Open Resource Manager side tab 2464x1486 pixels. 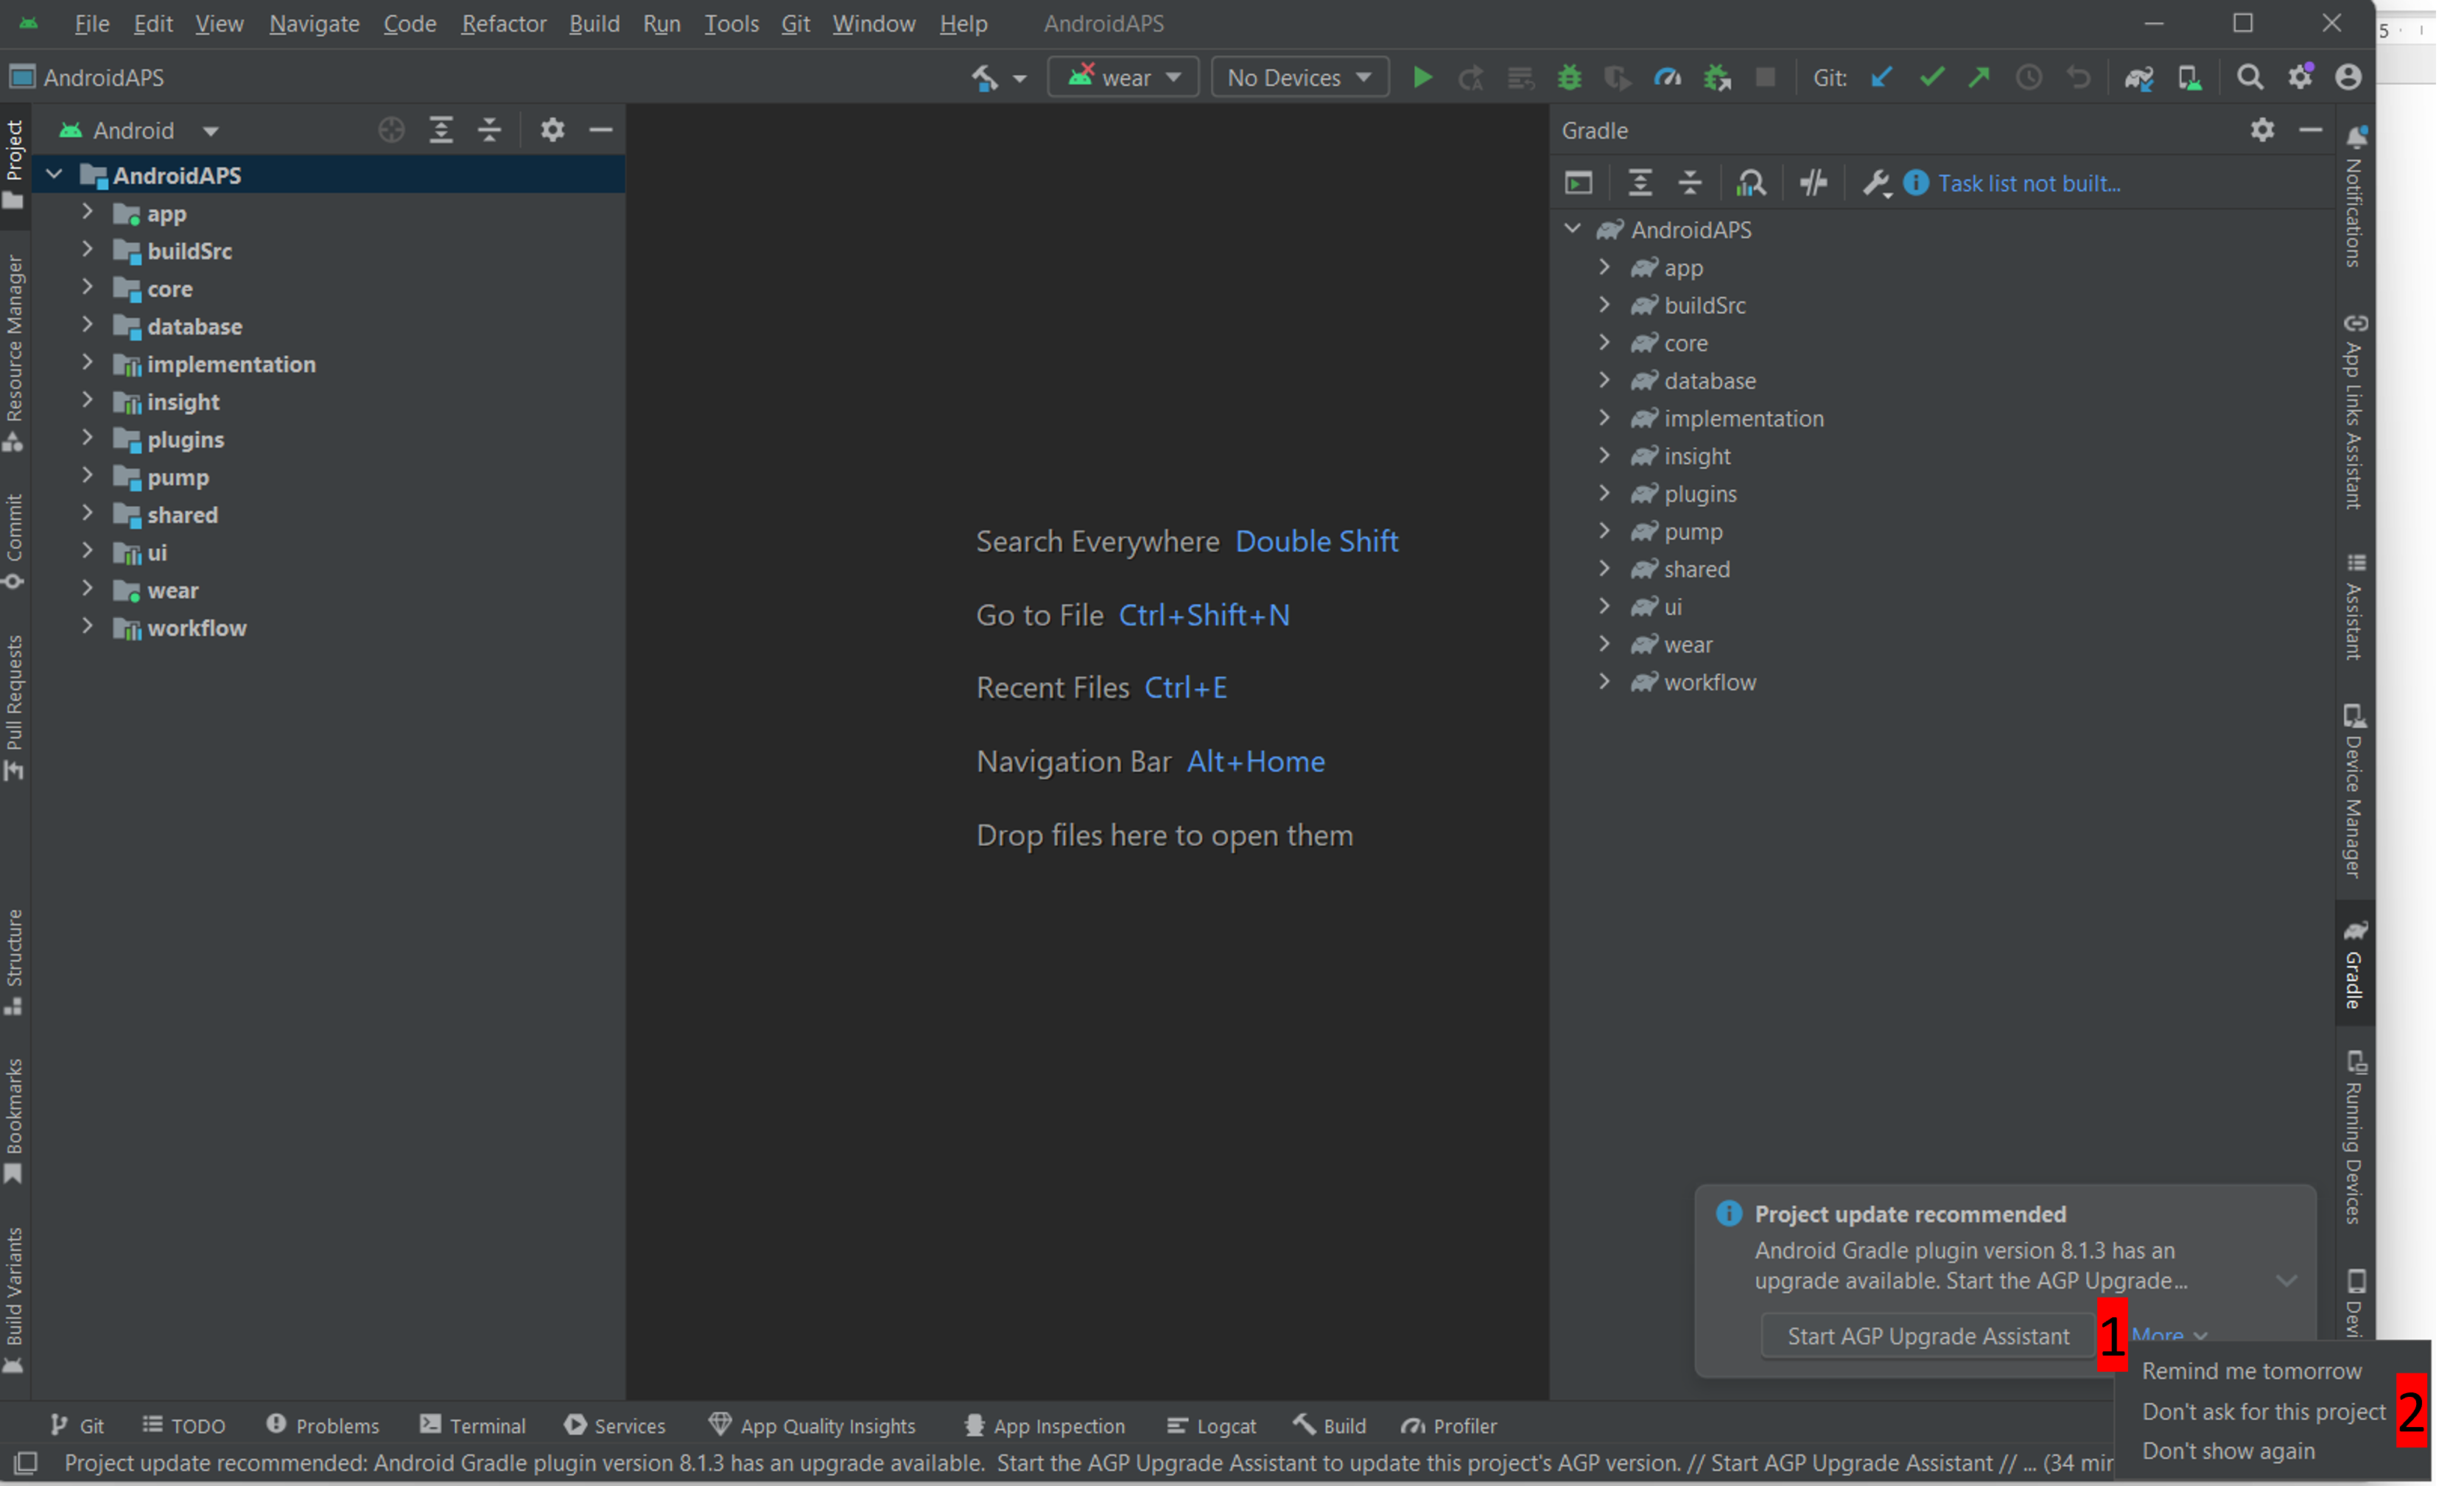[x=14, y=352]
